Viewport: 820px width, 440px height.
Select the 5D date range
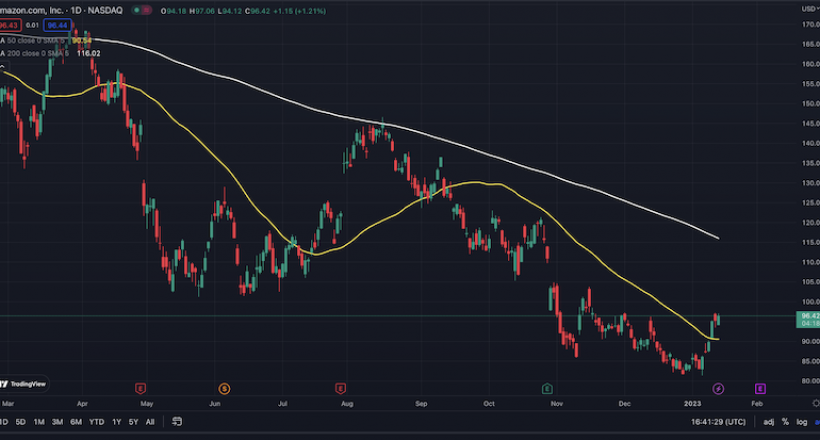(x=20, y=422)
